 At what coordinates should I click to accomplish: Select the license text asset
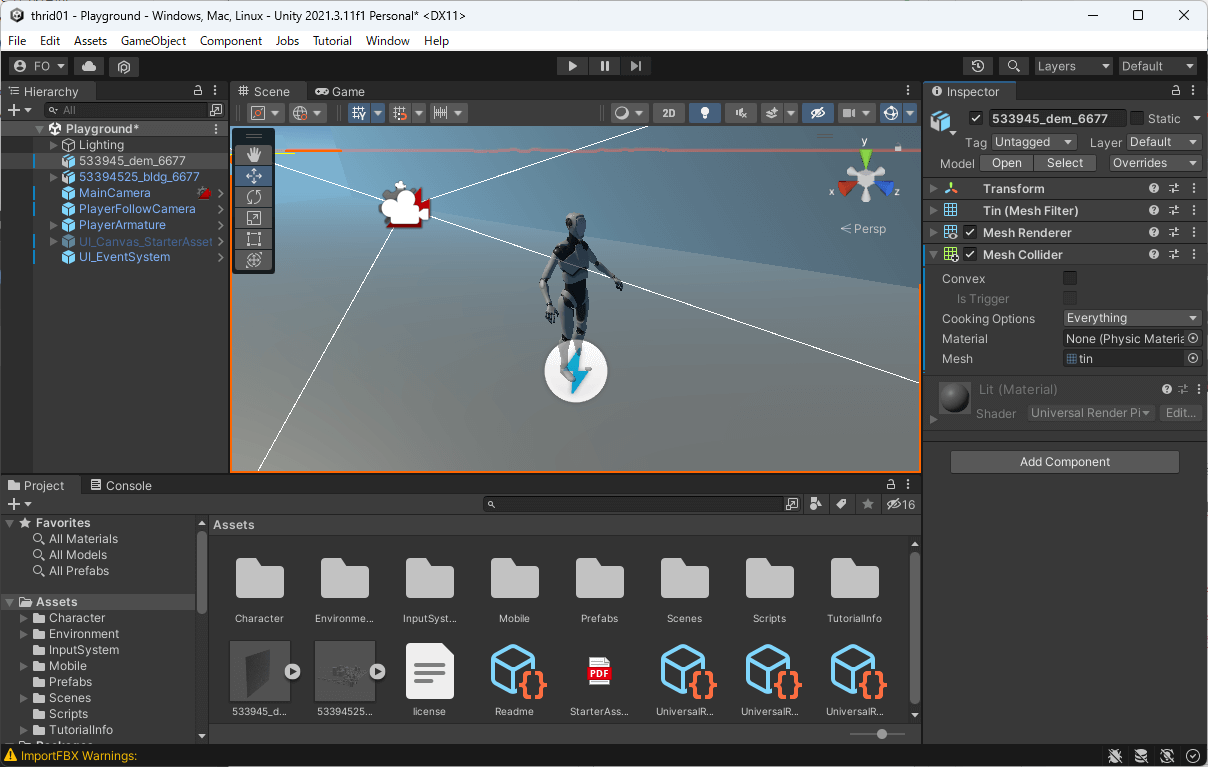click(x=430, y=671)
